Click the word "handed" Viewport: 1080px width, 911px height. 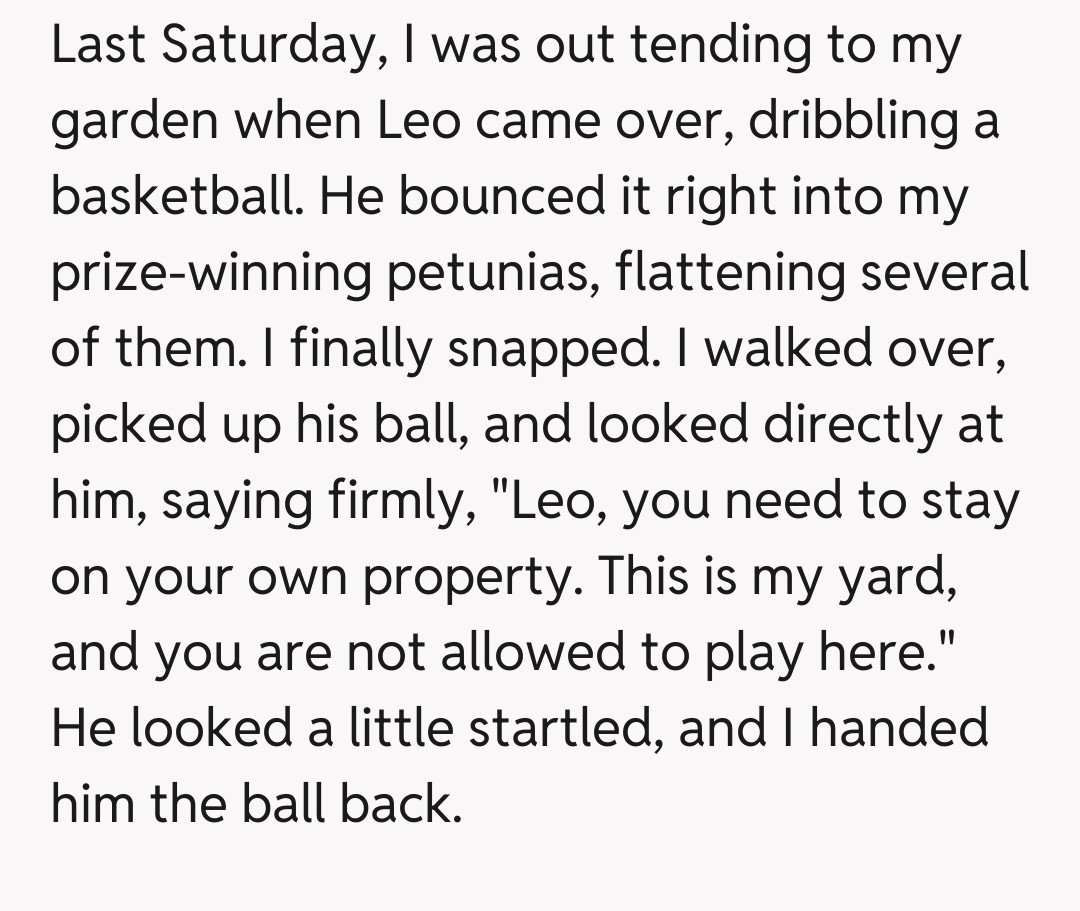pos(899,727)
